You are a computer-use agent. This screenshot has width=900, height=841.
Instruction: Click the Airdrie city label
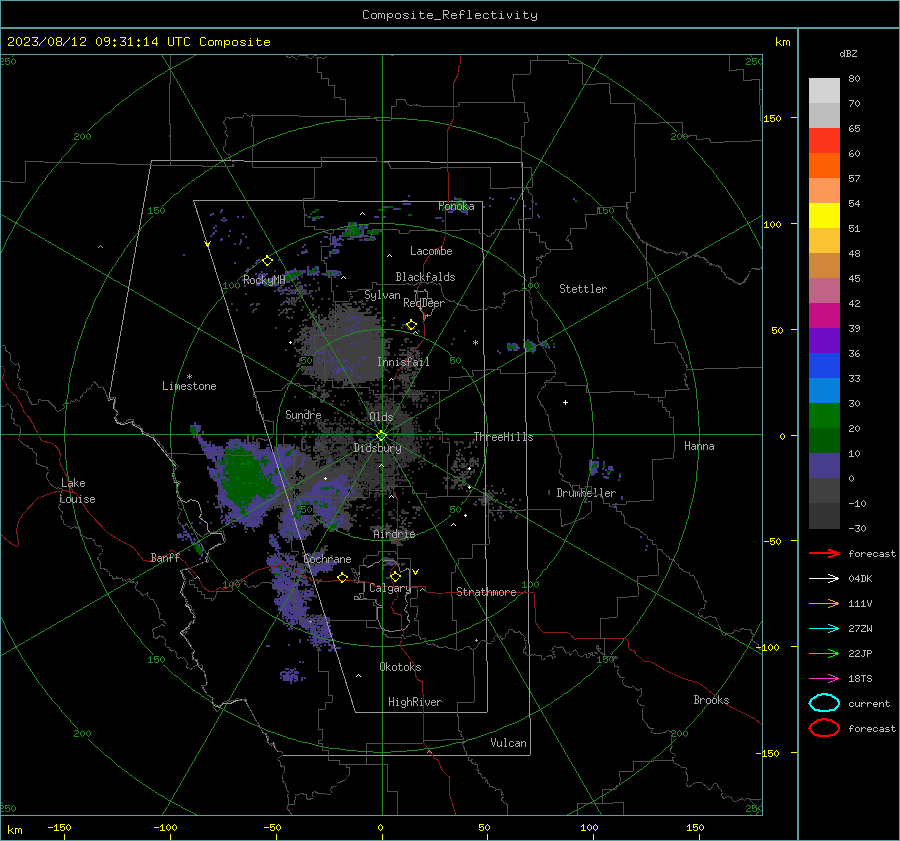(x=394, y=534)
